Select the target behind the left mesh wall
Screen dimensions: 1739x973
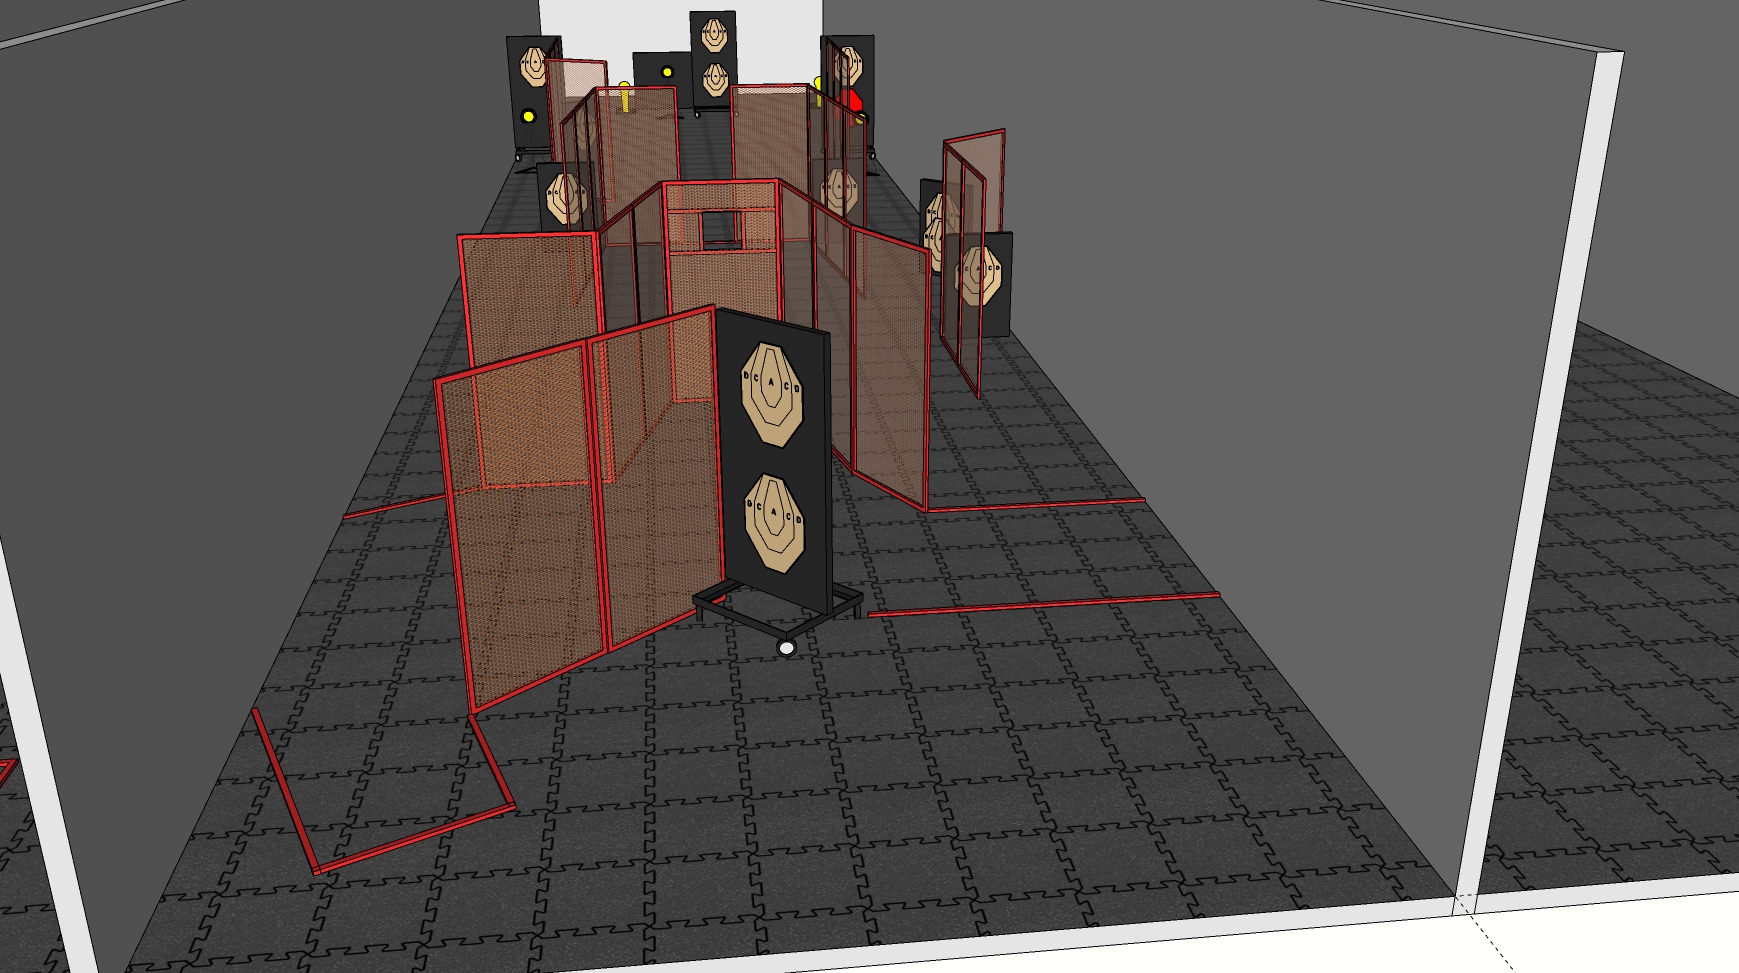566,197
